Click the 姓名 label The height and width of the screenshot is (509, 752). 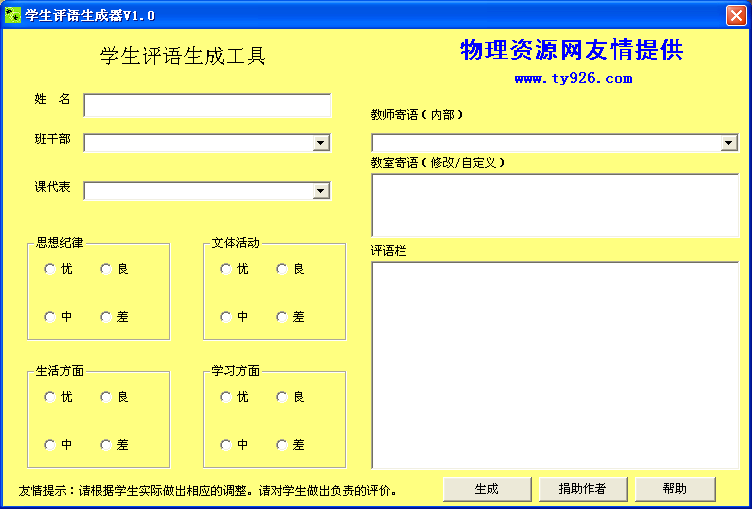(53, 99)
